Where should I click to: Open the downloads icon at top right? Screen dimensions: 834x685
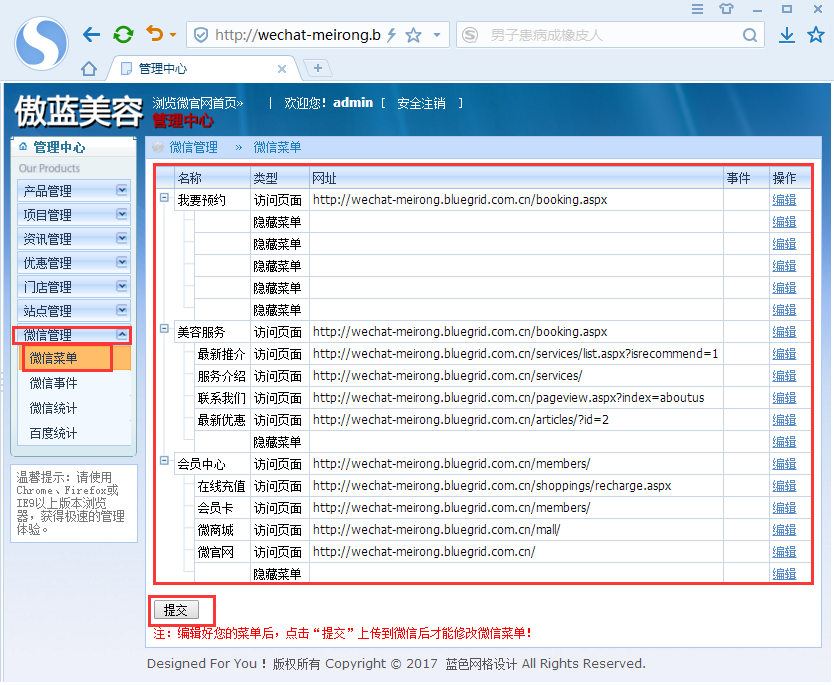786,33
